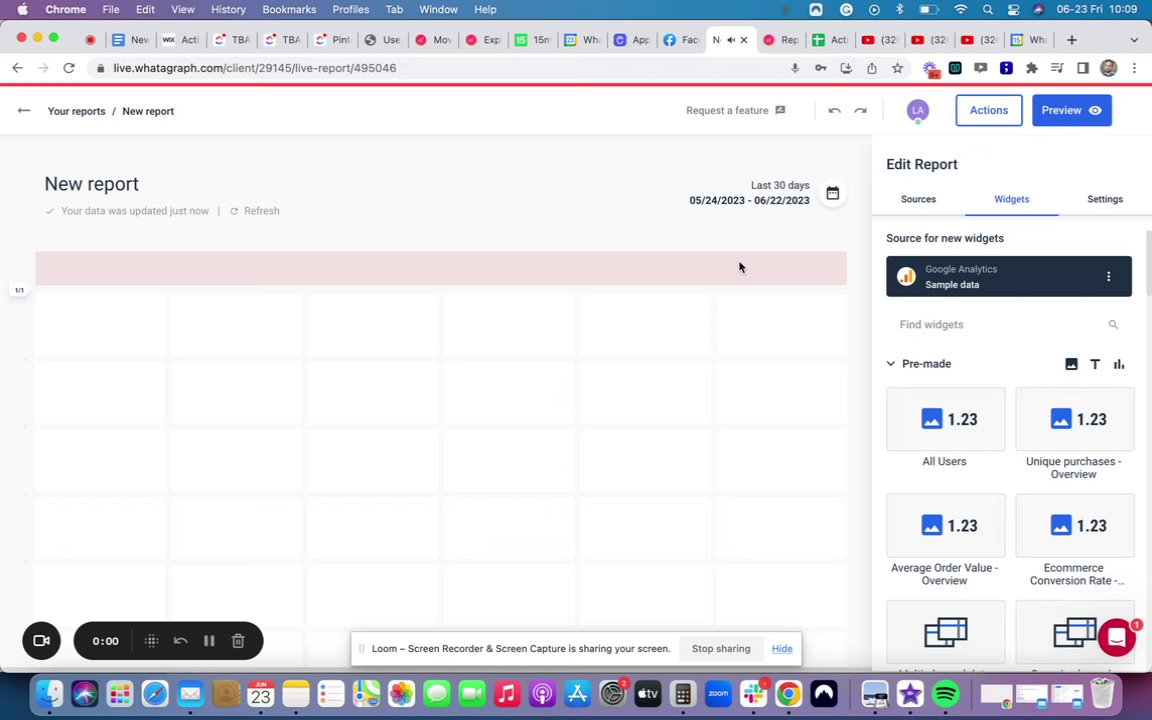The width and height of the screenshot is (1152, 720).
Task: Filter pre-made widgets by image type icon
Action: pos(1071,364)
